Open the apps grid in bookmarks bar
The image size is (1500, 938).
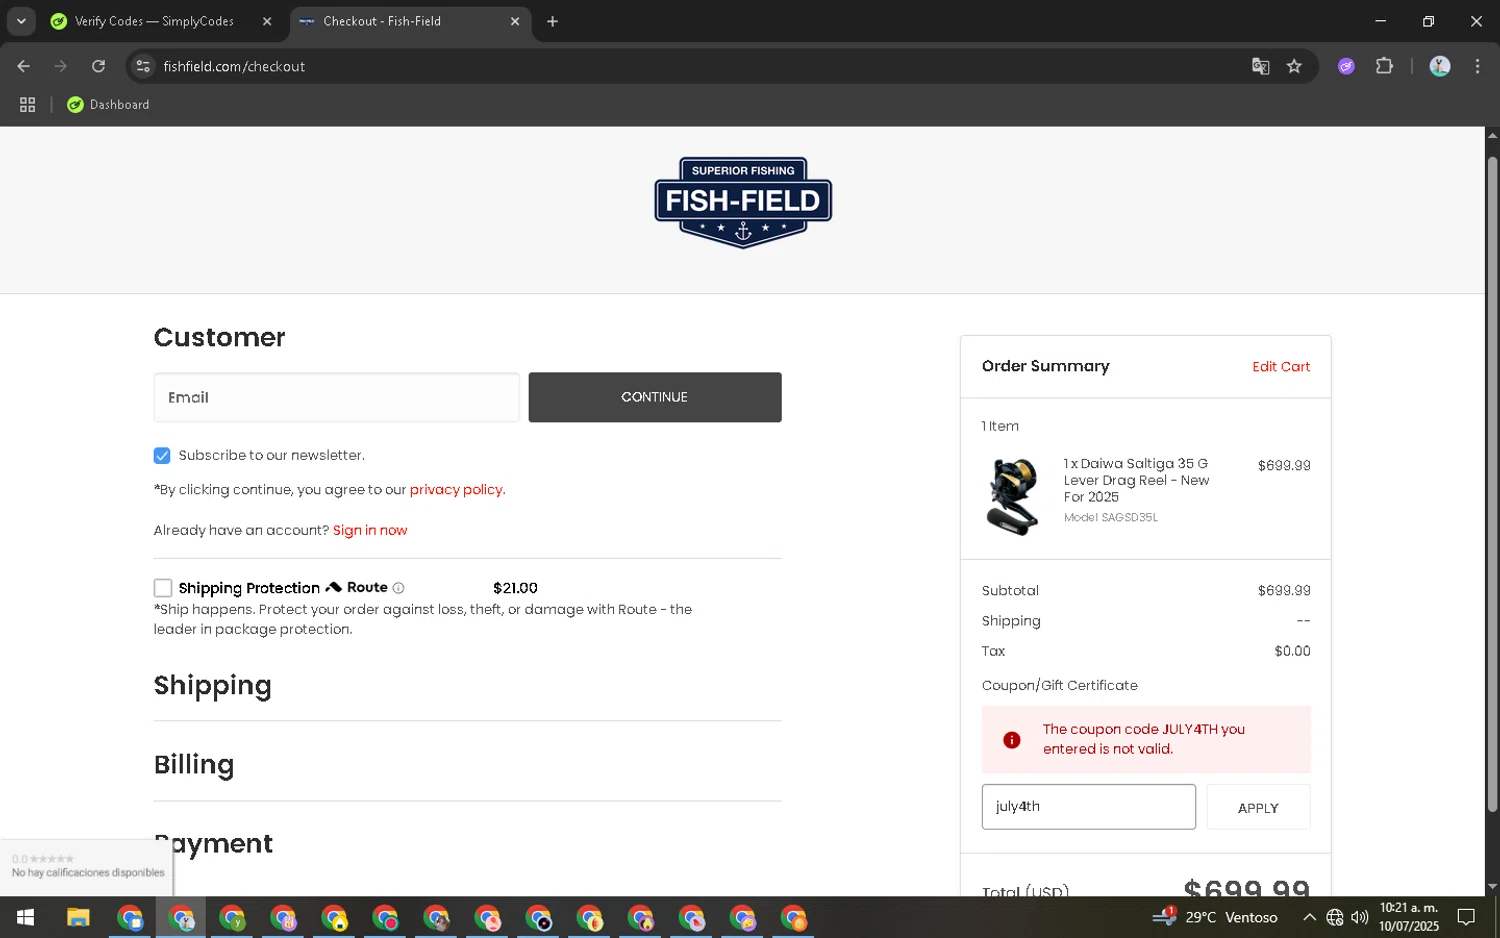coord(27,104)
